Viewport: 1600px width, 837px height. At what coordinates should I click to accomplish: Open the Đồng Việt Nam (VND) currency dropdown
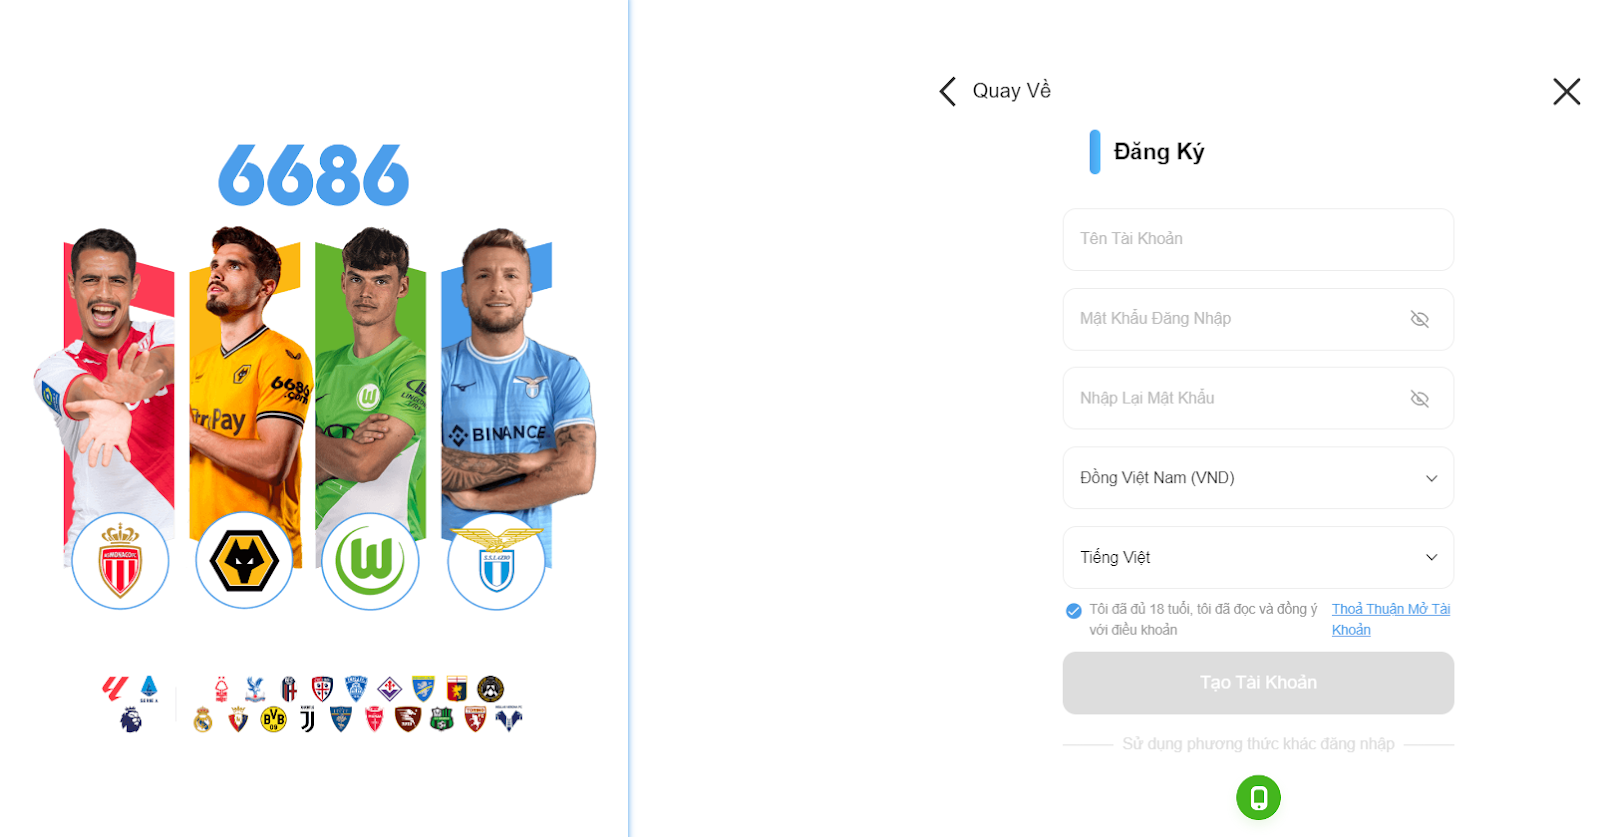tap(1258, 478)
